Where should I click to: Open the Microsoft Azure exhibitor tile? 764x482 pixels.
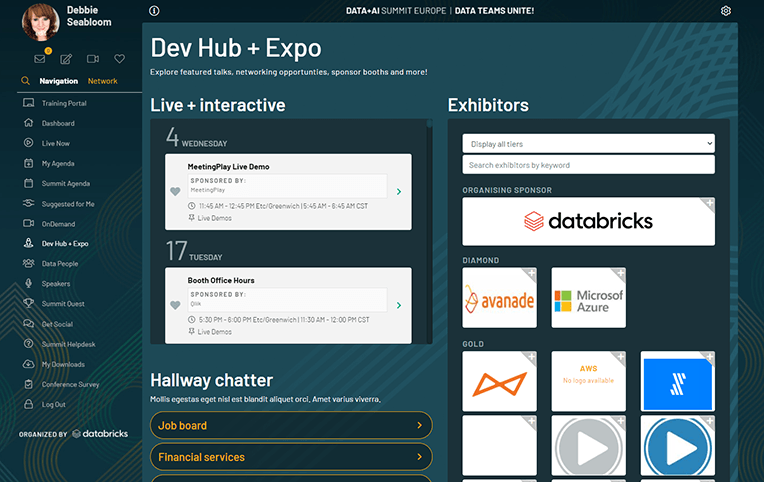pos(588,298)
